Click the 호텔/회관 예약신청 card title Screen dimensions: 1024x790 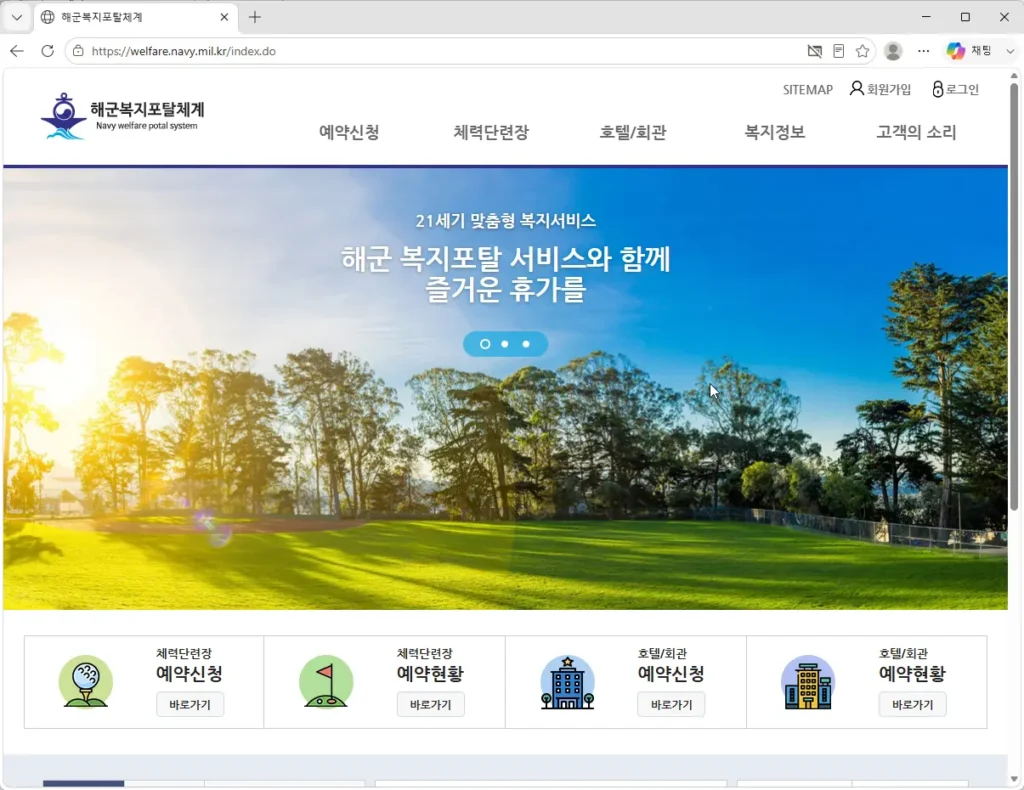(x=671, y=673)
